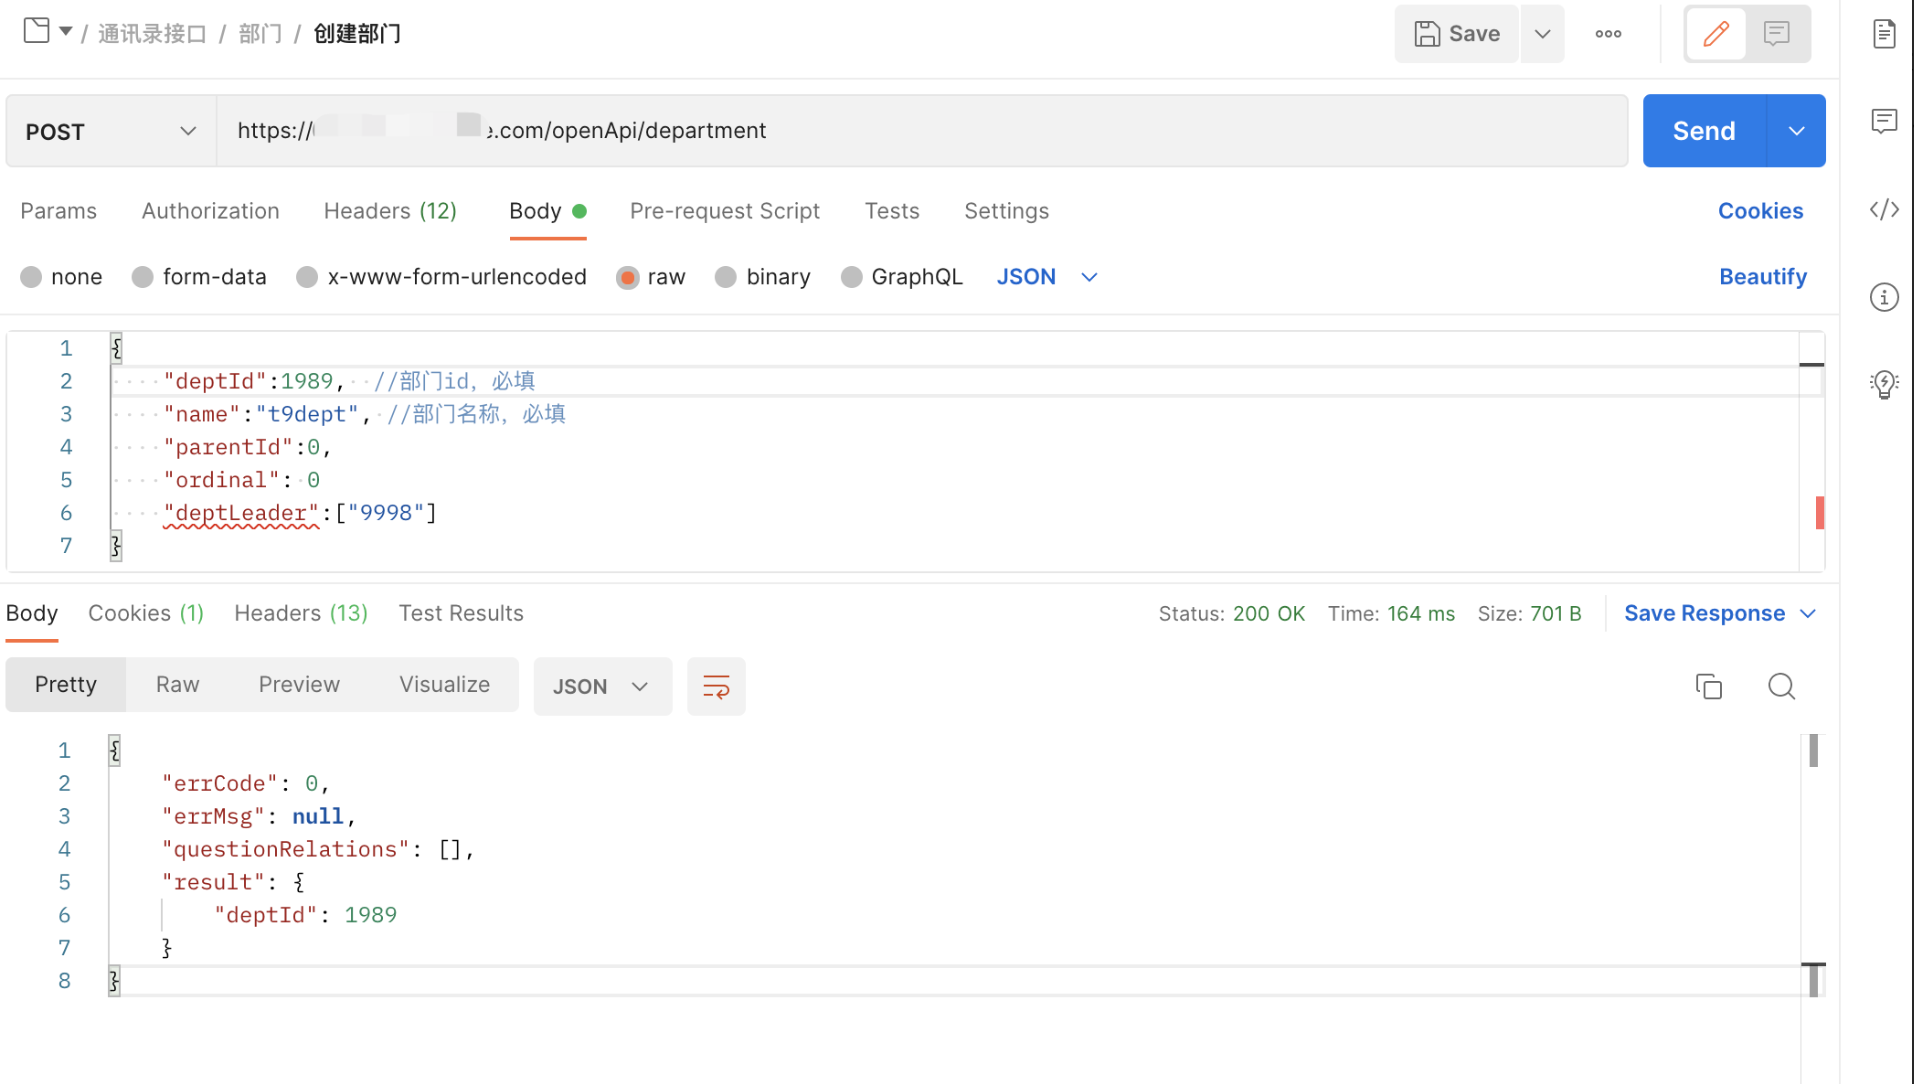Open the Headers (12) request tab
The height and width of the screenshot is (1084, 1914).
point(390,211)
